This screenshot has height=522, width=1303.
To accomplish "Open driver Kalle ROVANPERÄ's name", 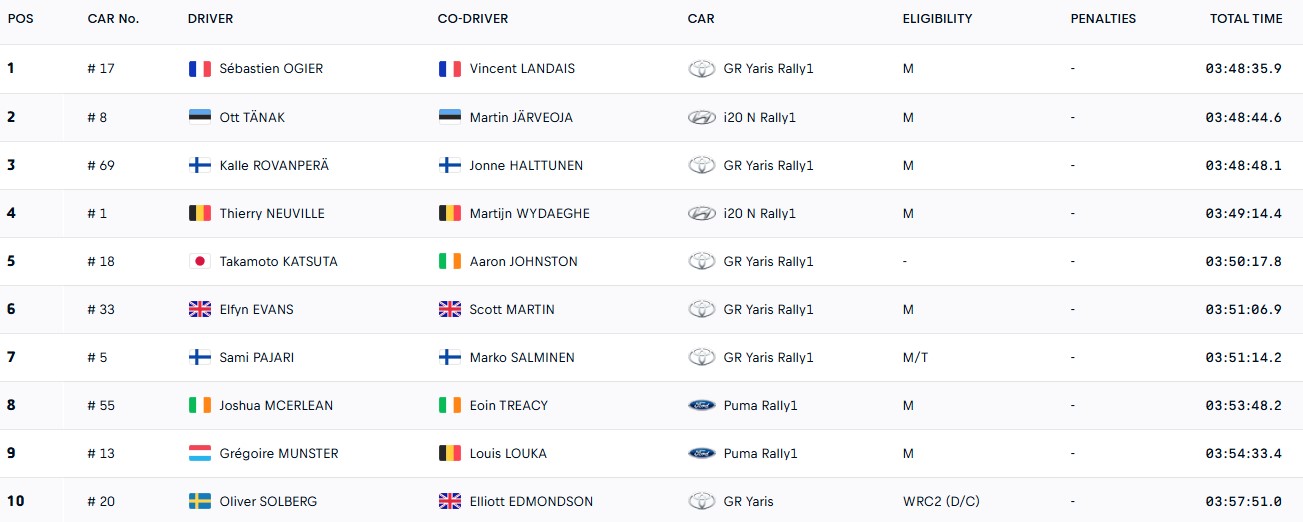I will [x=274, y=165].
